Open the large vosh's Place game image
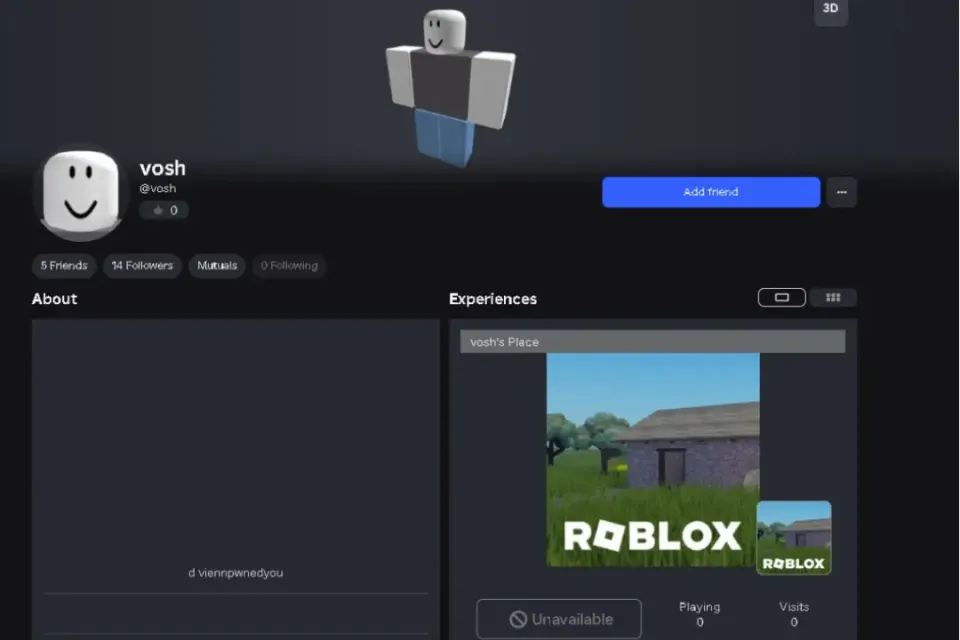 click(x=653, y=460)
